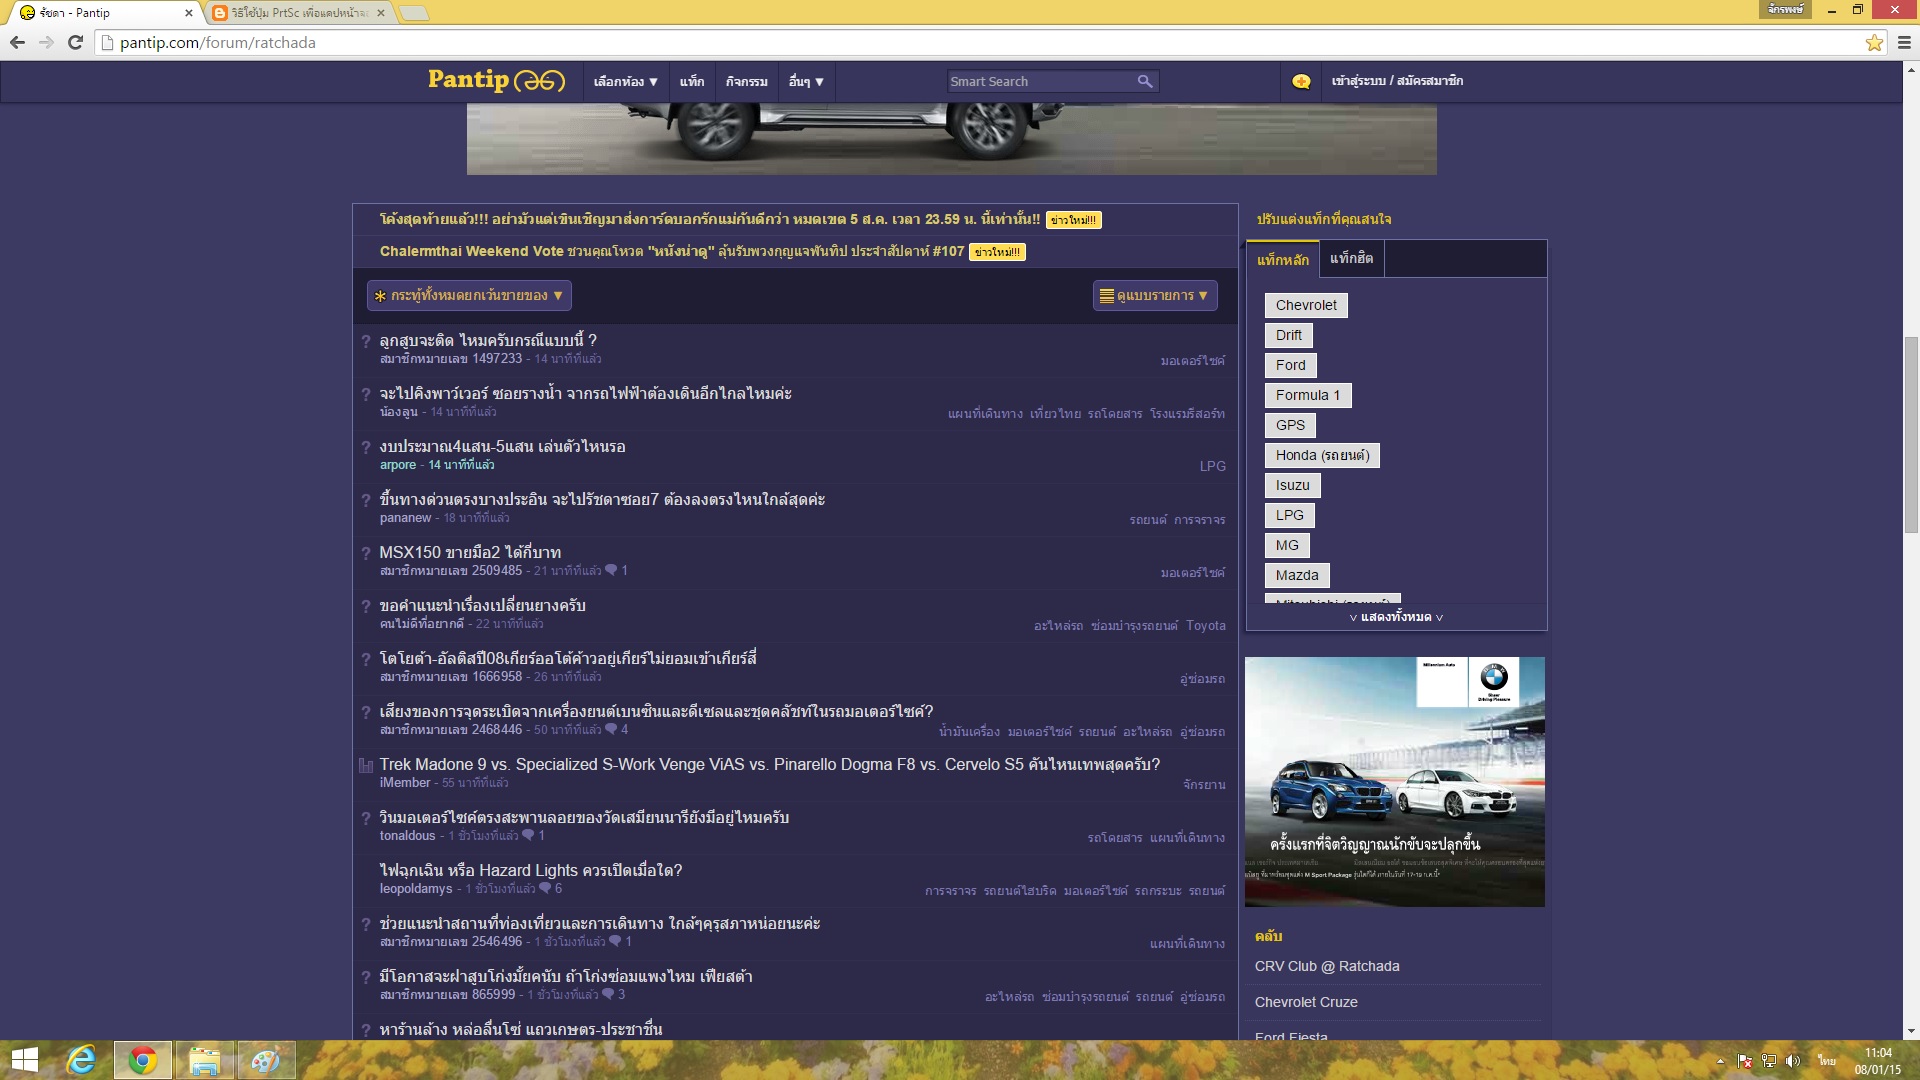The width and height of the screenshot is (1920, 1080).
Task: Expand tag list with แสดงทั้งหมด
Action: [x=1396, y=617]
